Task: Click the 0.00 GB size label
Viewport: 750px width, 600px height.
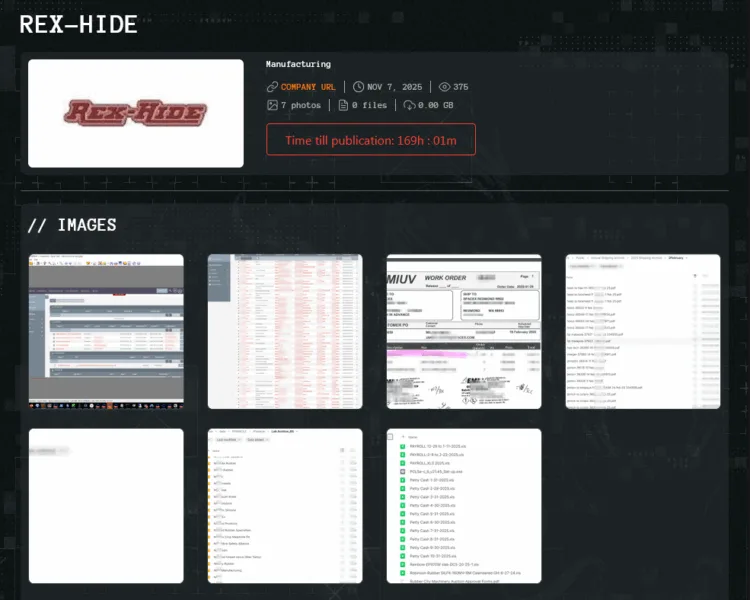Action: point(436,105)
